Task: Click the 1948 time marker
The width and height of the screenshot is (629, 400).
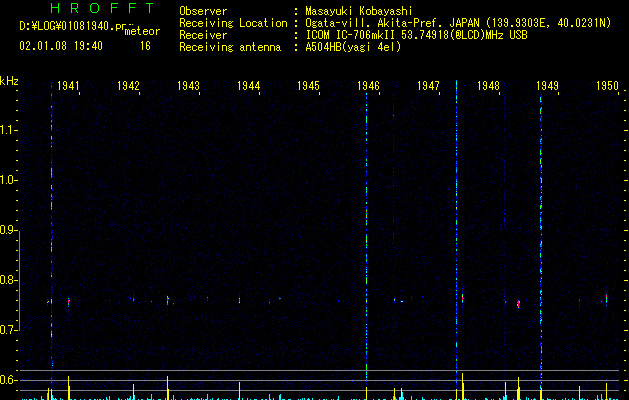Action: tap(488, 85)
